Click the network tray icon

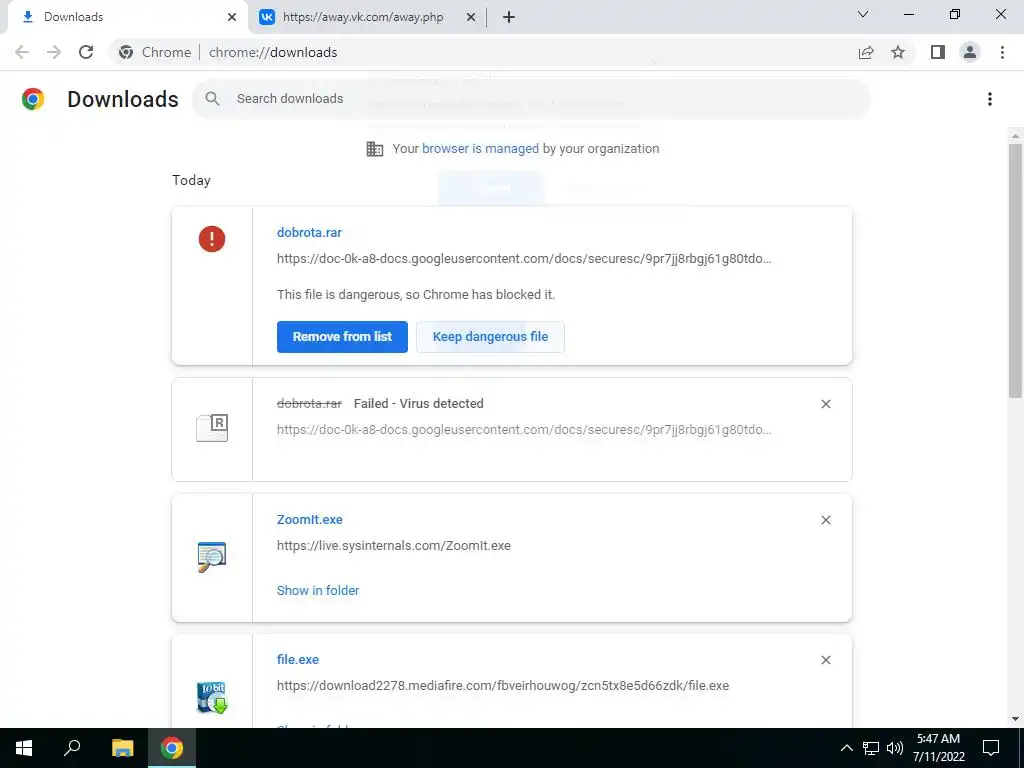(x=871, y=748)
